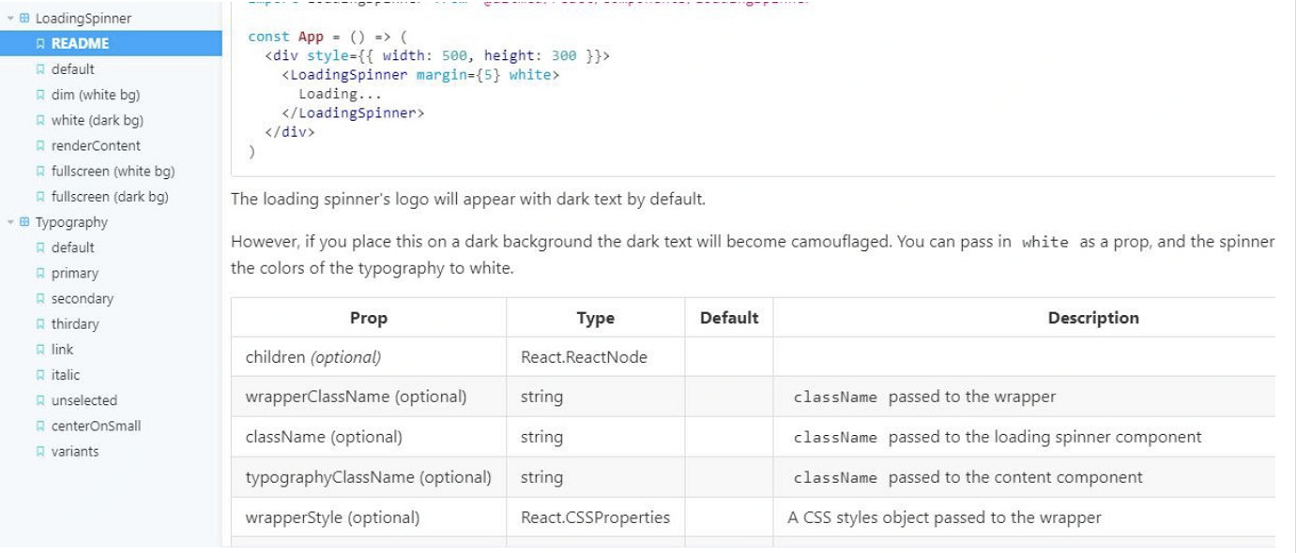The width and height of the screenshot is (1296, 553).
Task: Select the Typography primary story
Action: tap(74, 273)
